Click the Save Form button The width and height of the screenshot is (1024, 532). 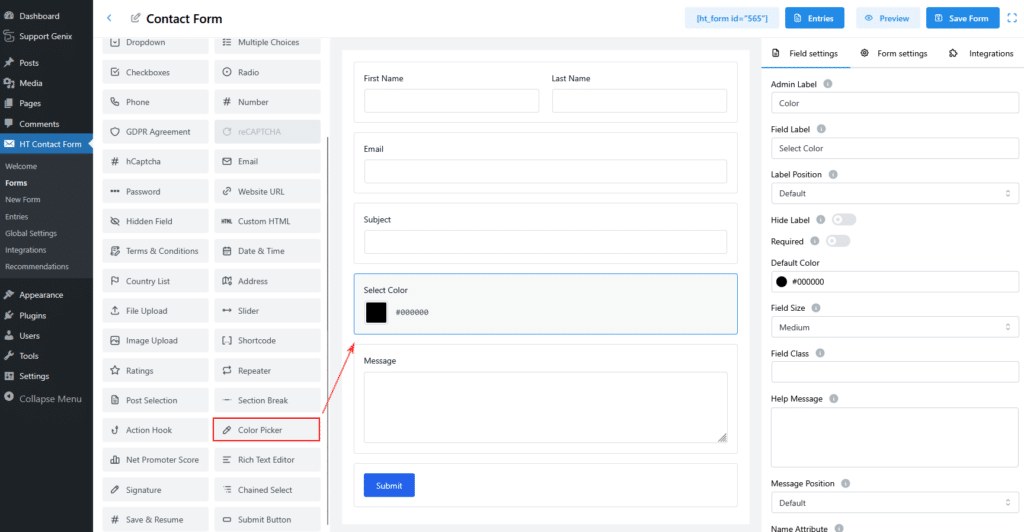tap(962, 18)
